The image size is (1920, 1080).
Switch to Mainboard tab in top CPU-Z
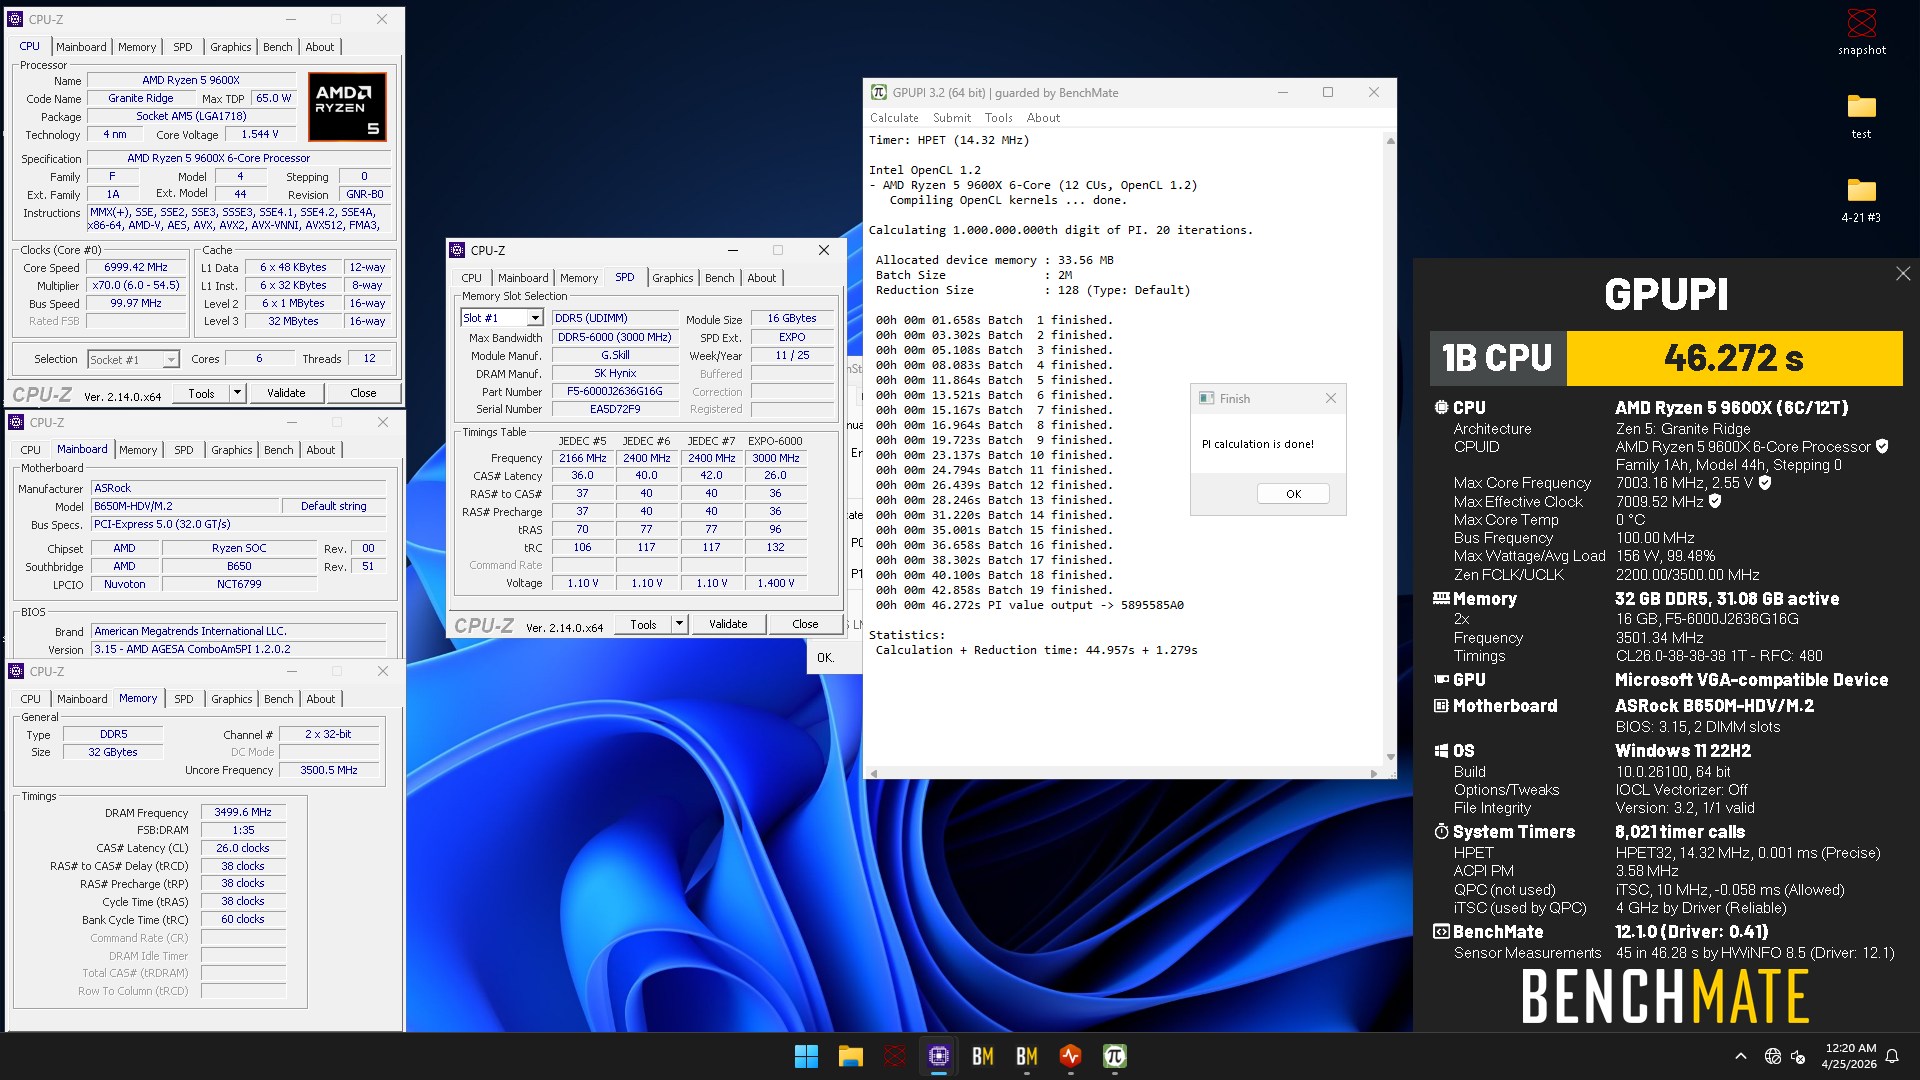81,47
